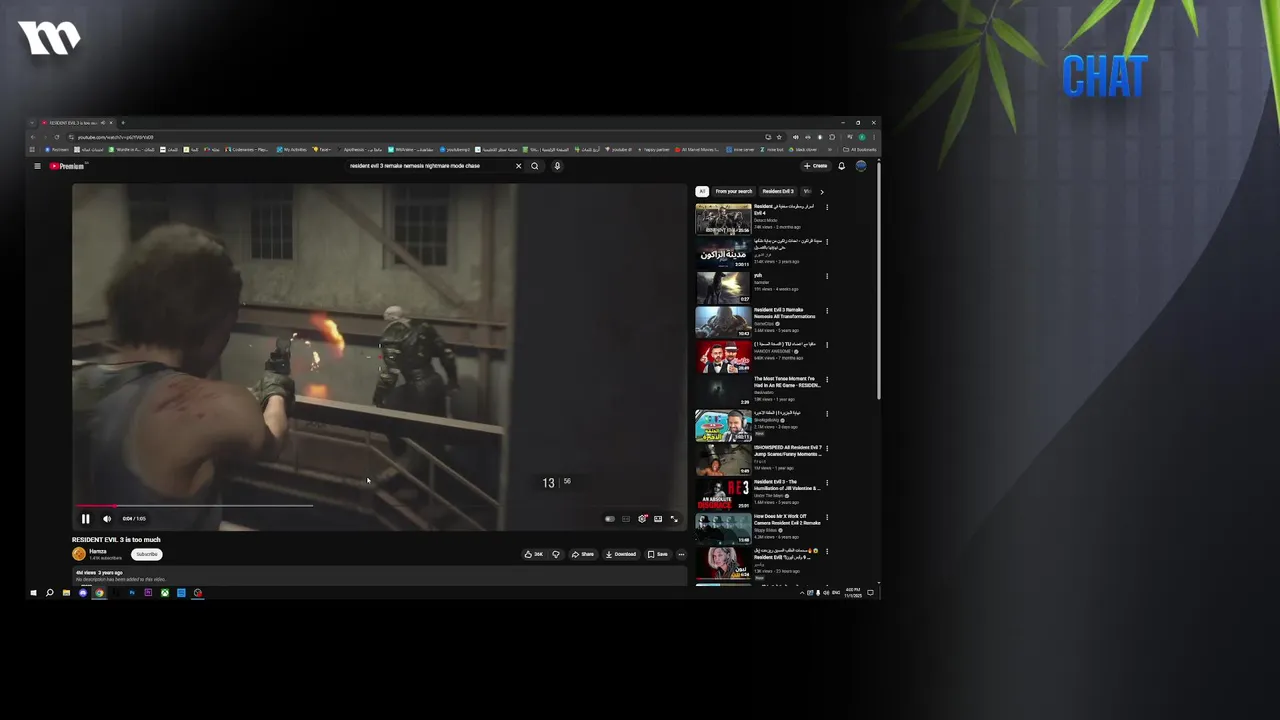Open the Hamza channel name link
The height and width of the screenshot is (720, 1280).
pos(98,551)
